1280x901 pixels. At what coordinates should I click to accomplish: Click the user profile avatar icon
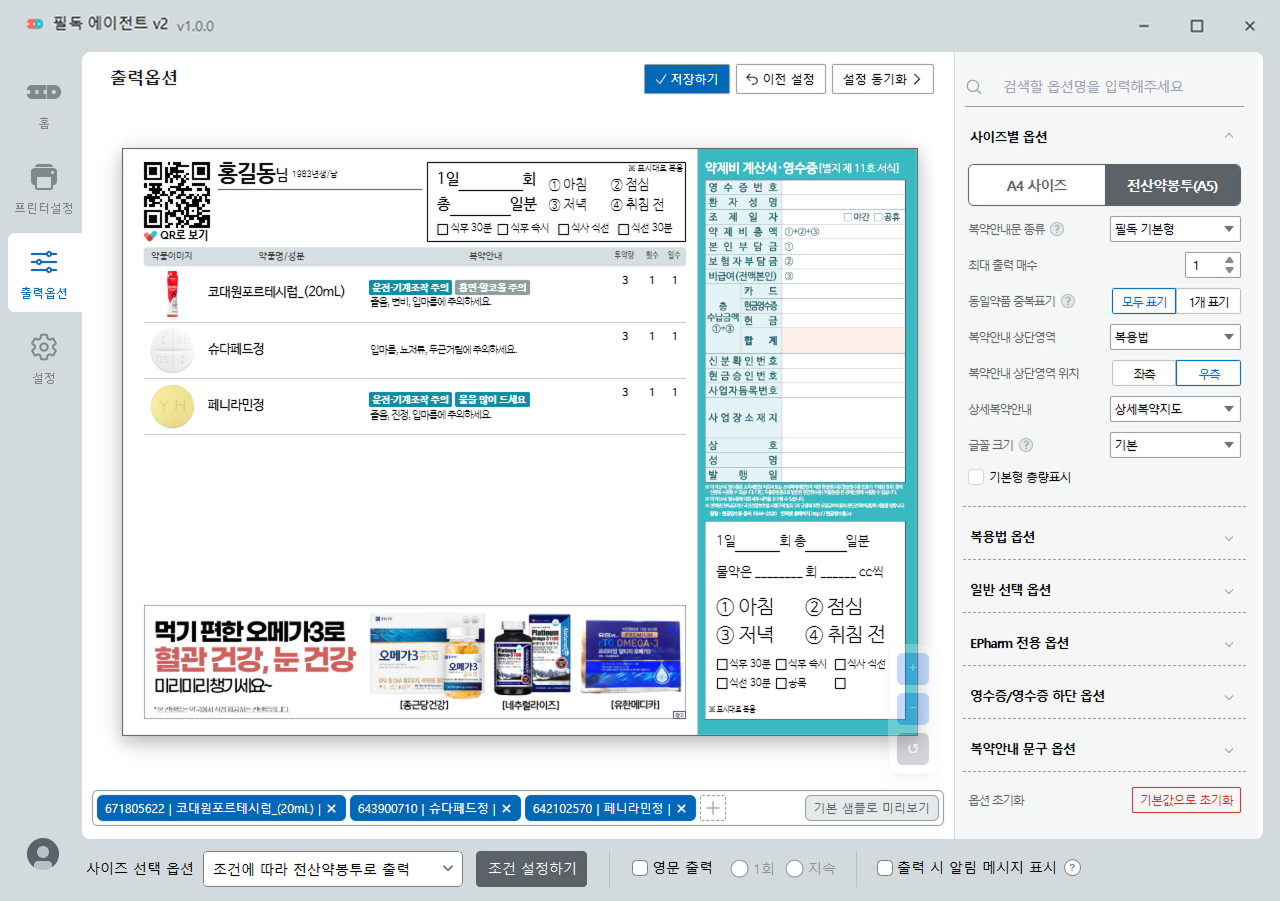[x=43, y=853]
